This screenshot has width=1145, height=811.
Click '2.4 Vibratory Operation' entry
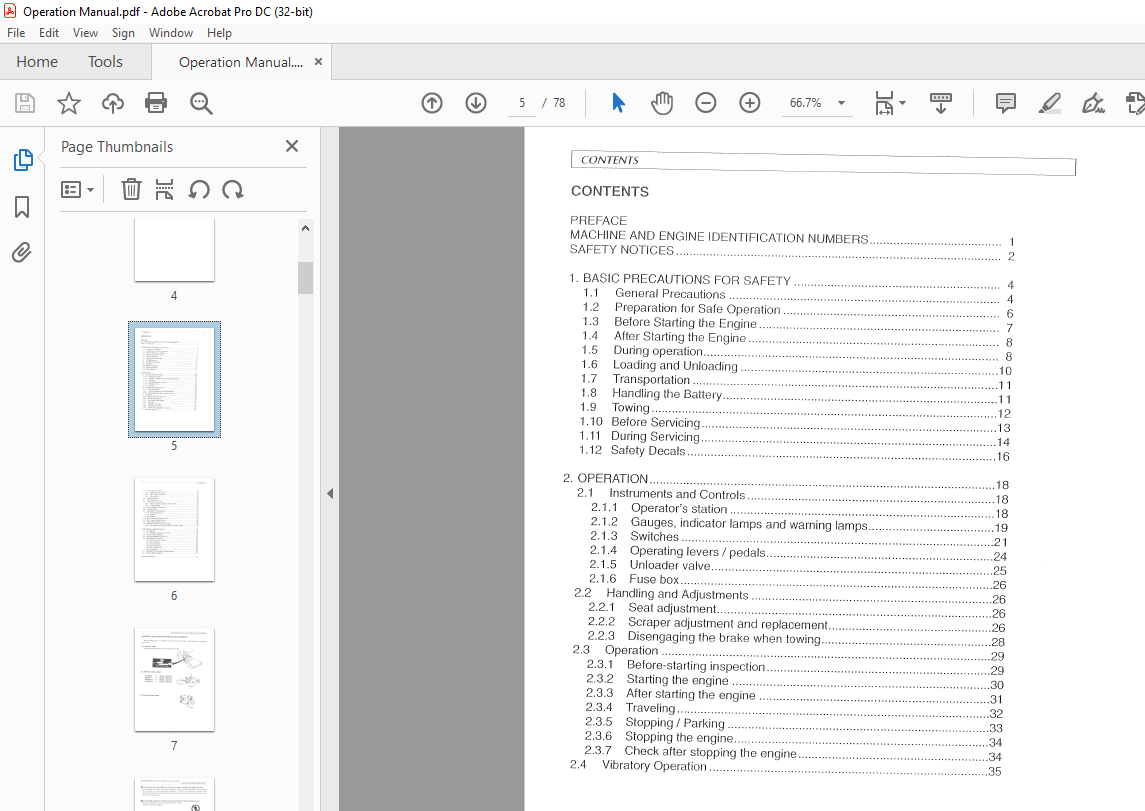click(x=786, y=767)
